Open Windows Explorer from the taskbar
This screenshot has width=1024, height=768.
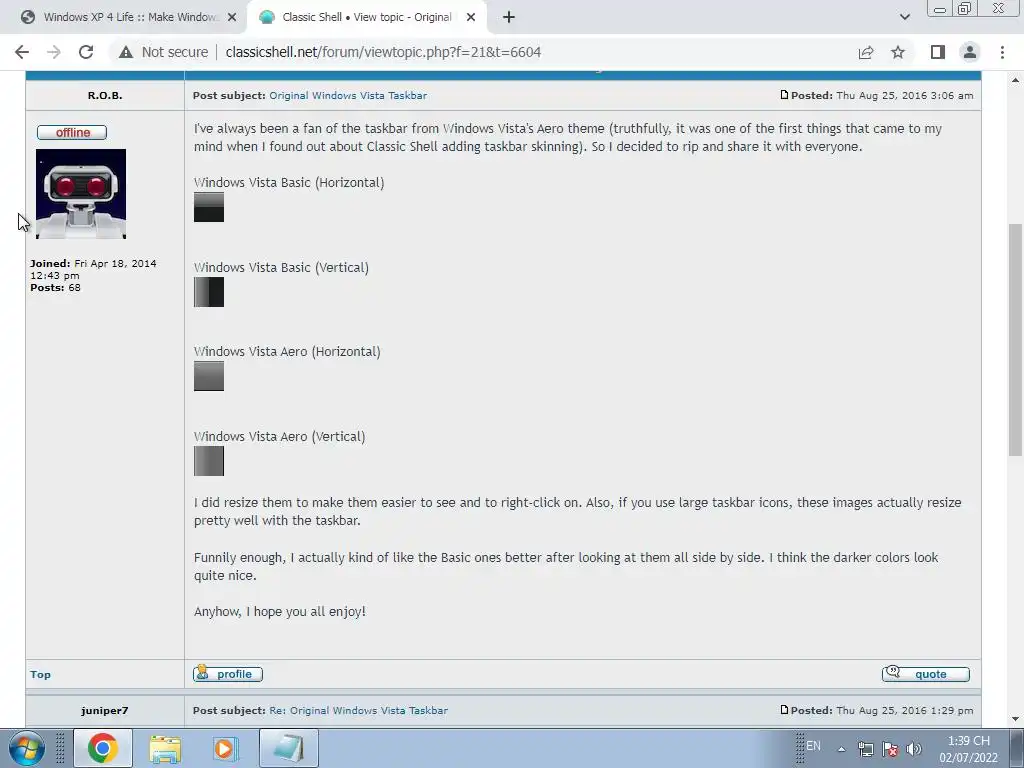[165, 748]
